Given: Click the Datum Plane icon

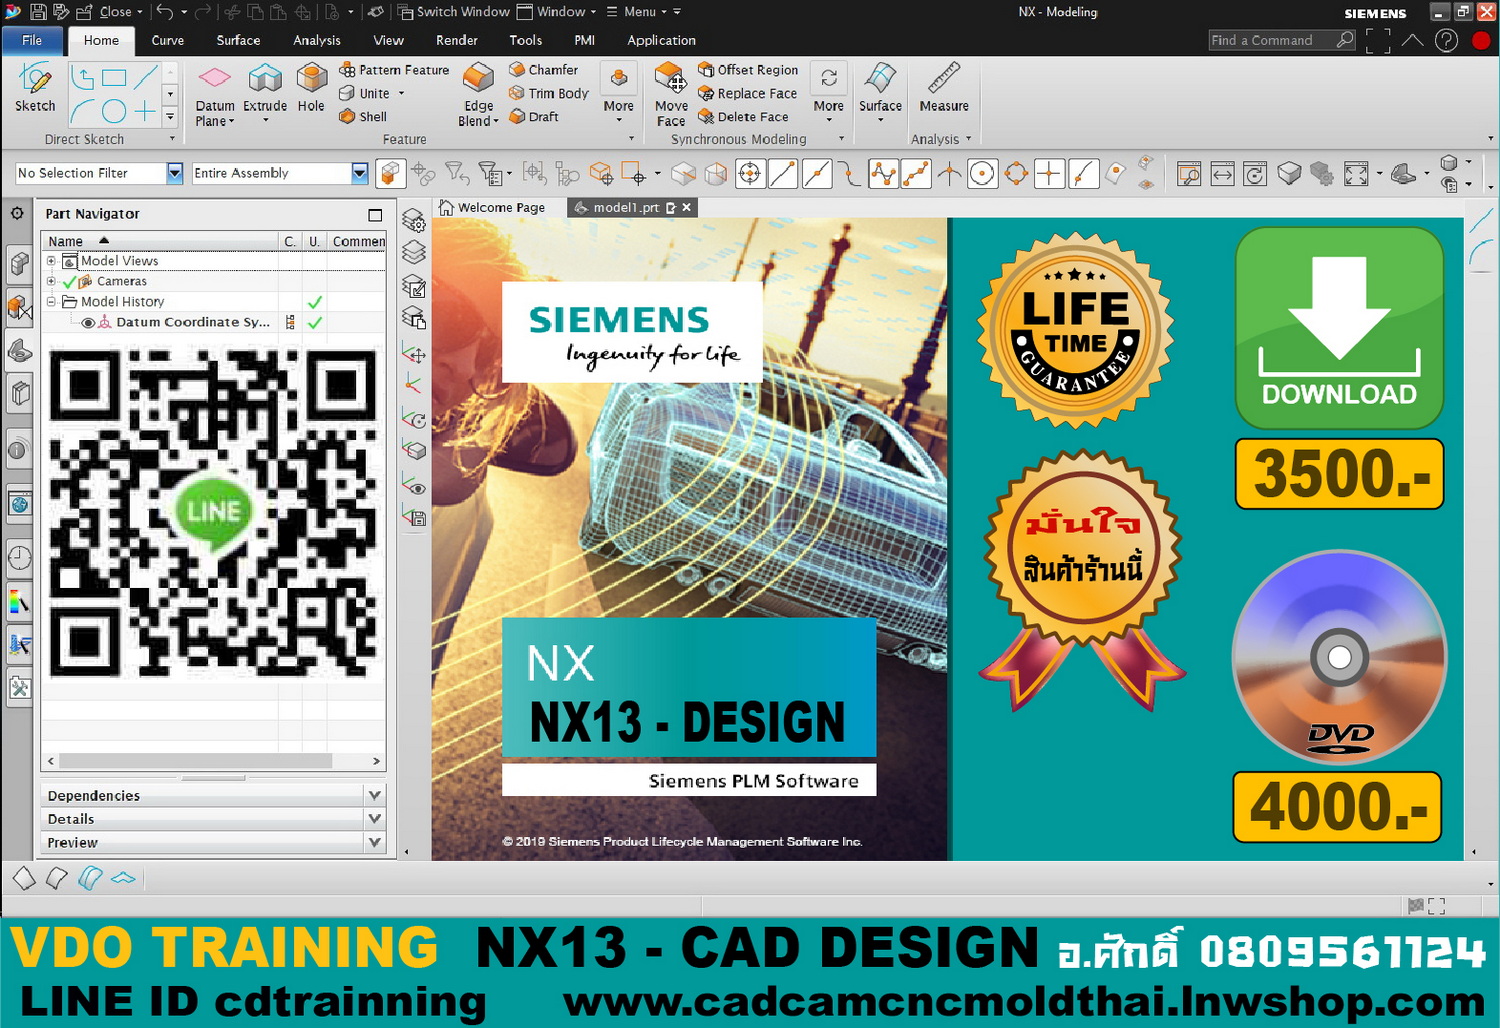Looking at the screenshot, I should (x=214, y=80).
